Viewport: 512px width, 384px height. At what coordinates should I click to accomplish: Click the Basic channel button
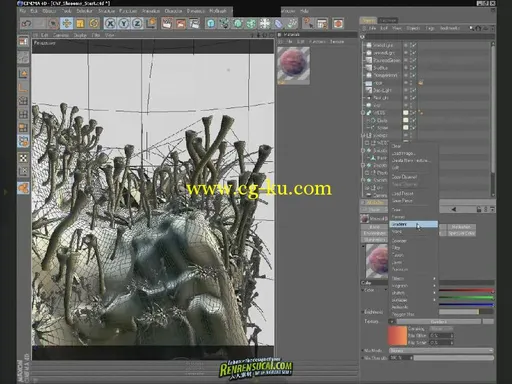(x=374, y=227)
